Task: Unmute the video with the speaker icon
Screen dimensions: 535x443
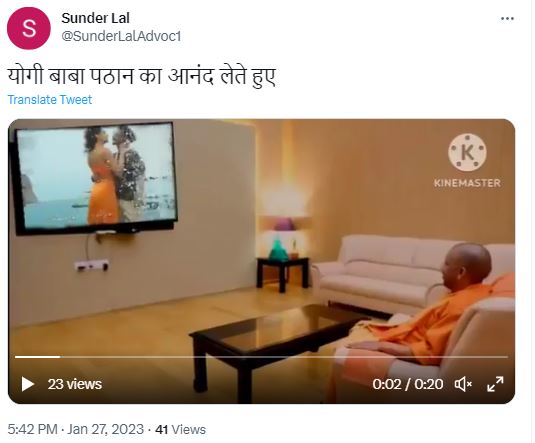Action: click(x=463, y=384)
